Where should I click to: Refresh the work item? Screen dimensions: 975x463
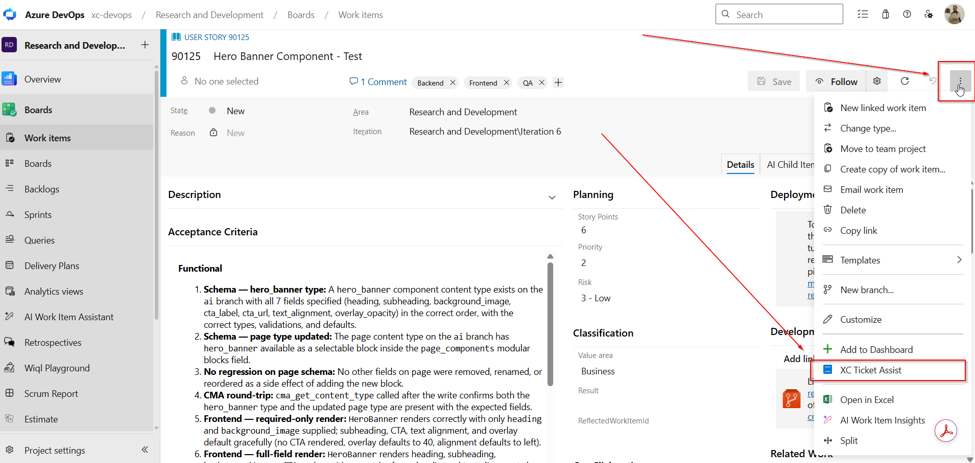coord(905,81)
